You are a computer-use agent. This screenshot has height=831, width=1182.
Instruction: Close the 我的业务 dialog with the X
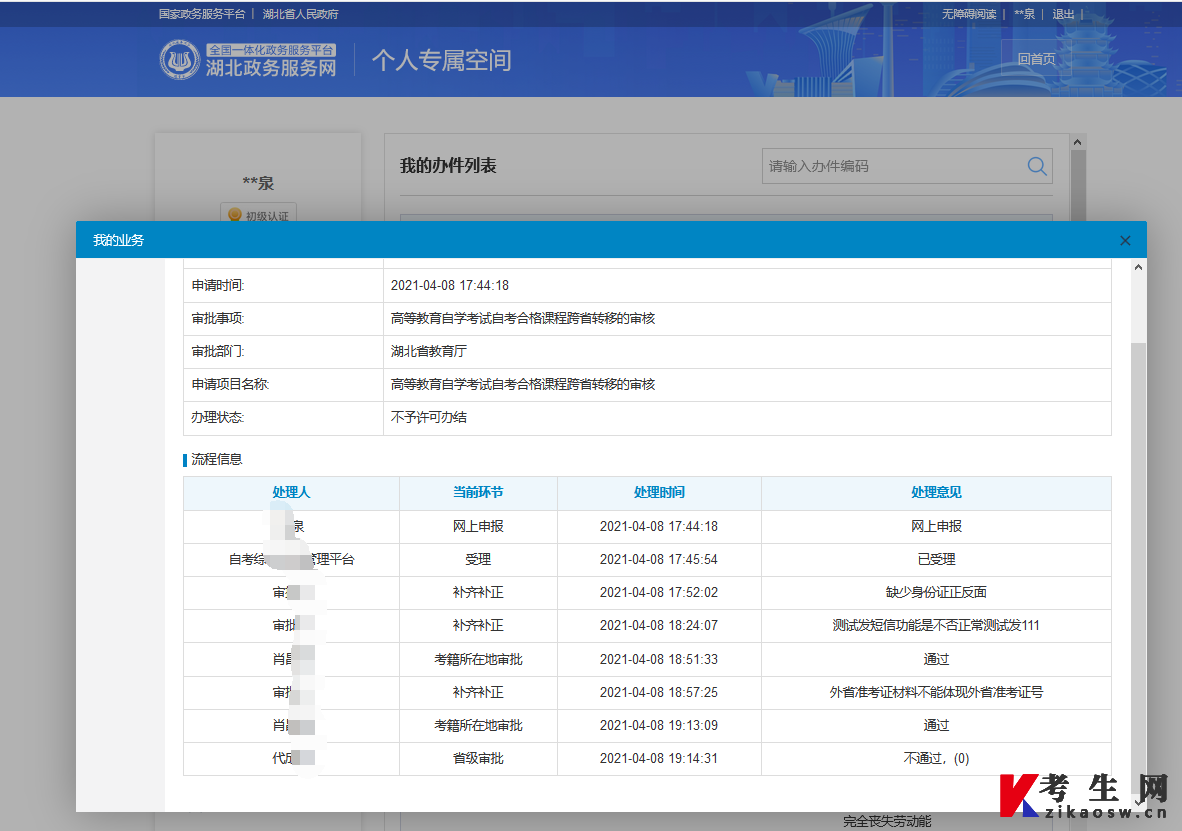pyautogui.click(x=1125, y=241)
